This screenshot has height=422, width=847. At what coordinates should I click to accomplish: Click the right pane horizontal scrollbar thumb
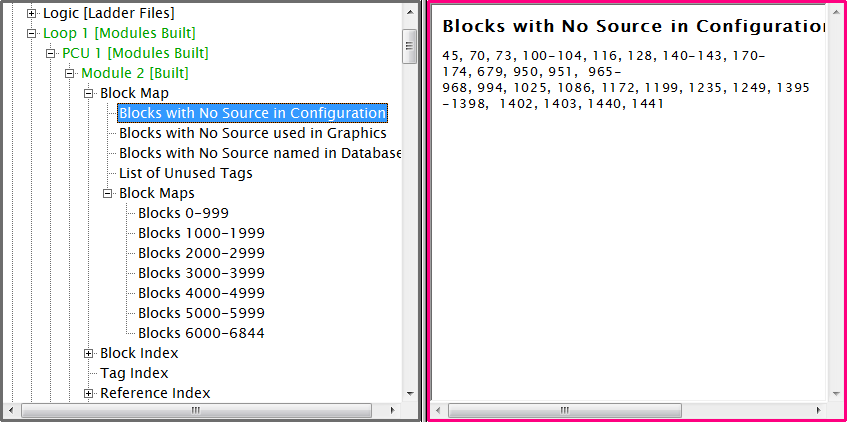pos(564,410)
